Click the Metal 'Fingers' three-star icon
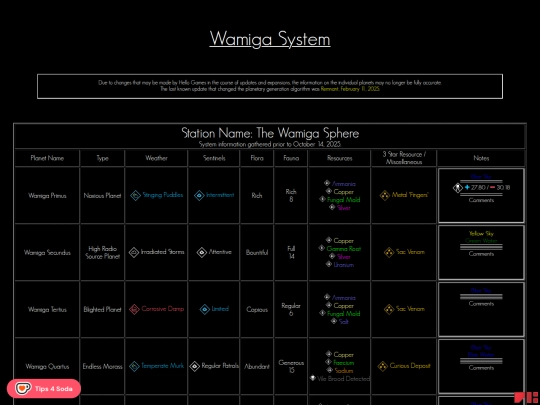The image size is (540, 405). [384, 196]
